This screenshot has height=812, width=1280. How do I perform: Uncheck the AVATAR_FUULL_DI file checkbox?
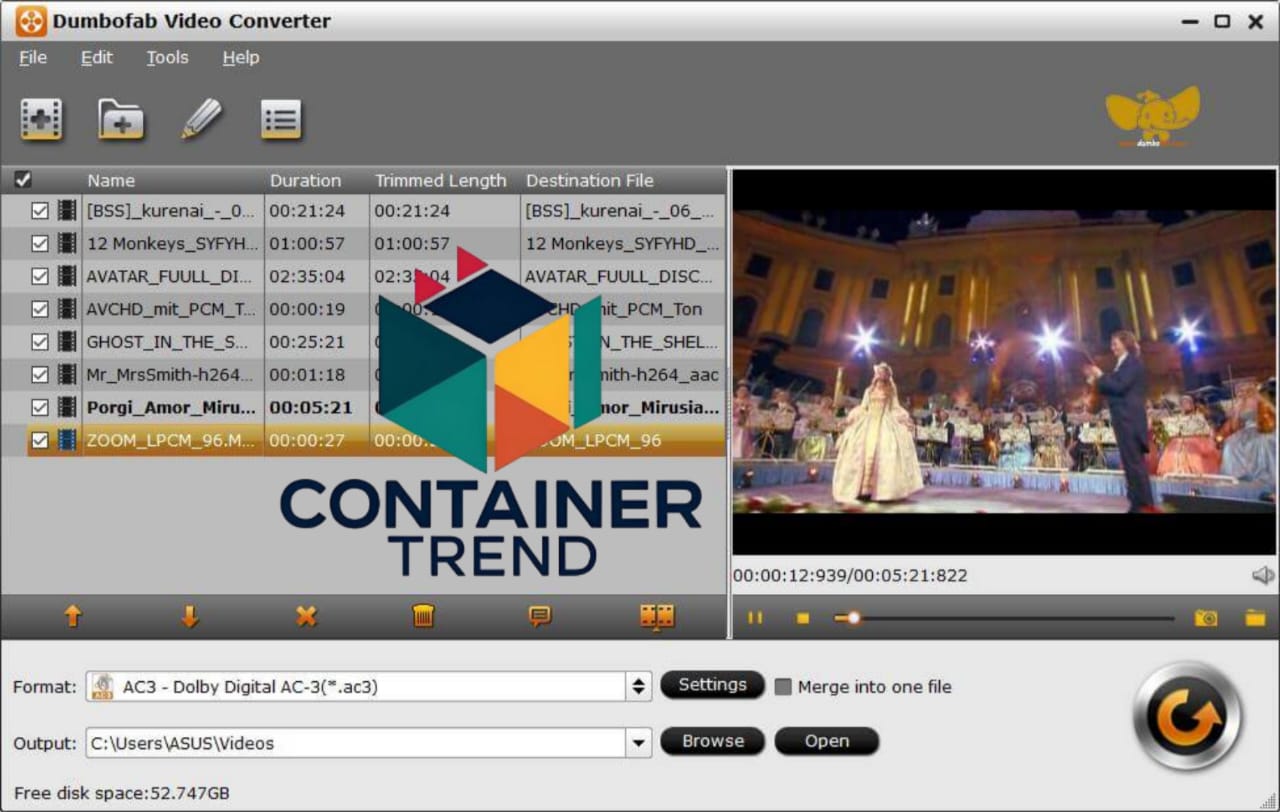coord(40,276)
